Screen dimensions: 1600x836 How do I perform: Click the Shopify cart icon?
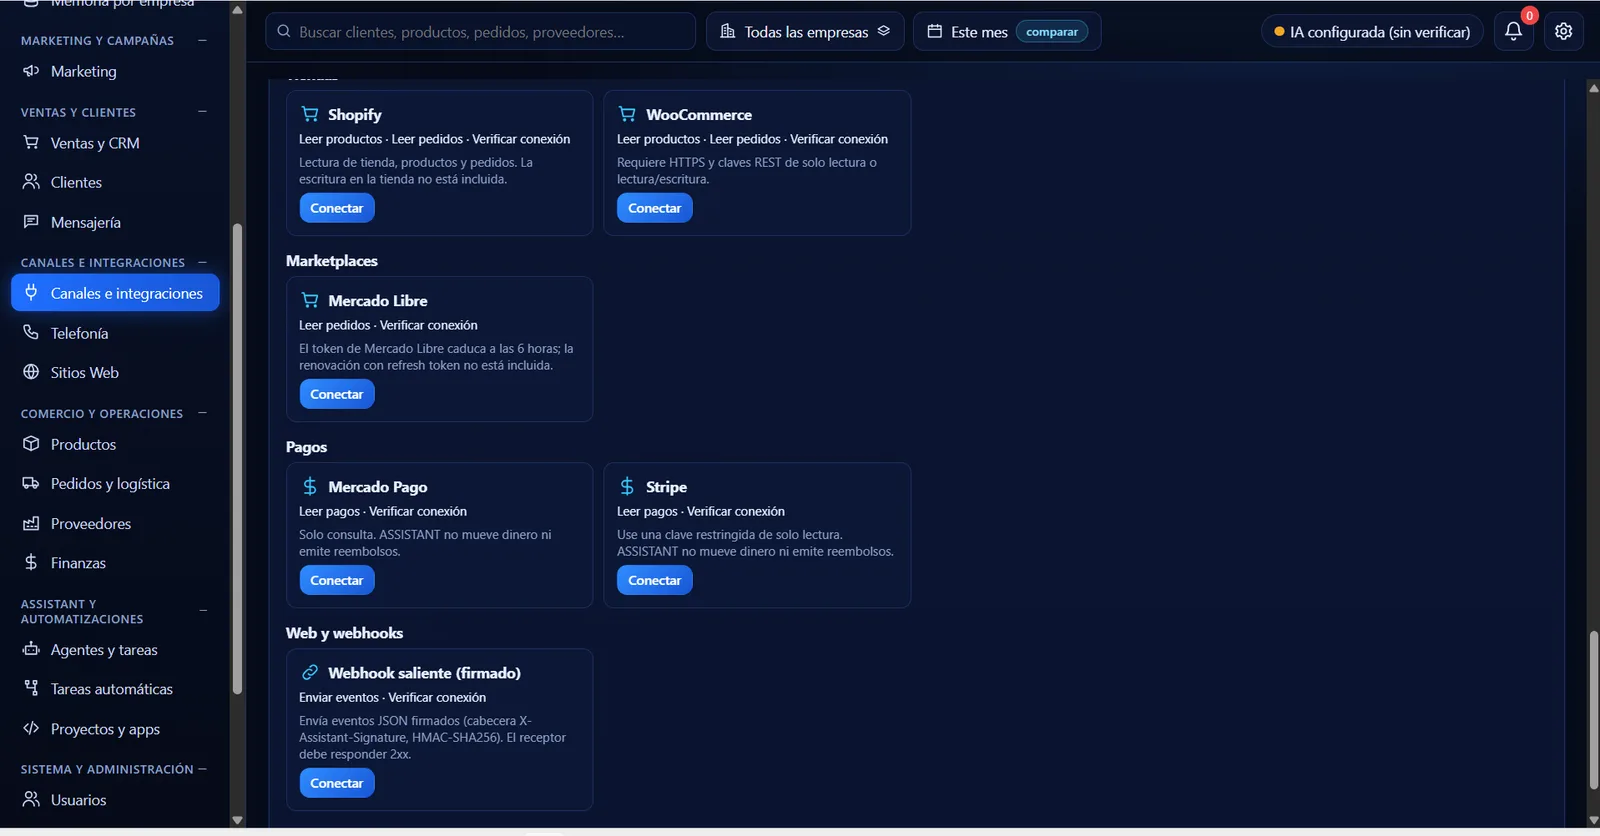pos(310,114)
